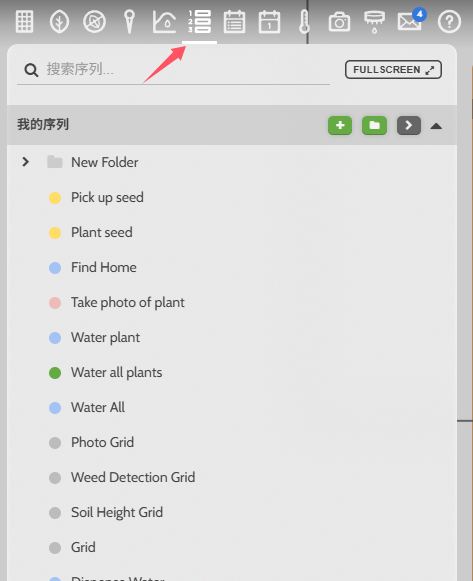
Task: Open the Photos camera icon
Action: point(339,22)
